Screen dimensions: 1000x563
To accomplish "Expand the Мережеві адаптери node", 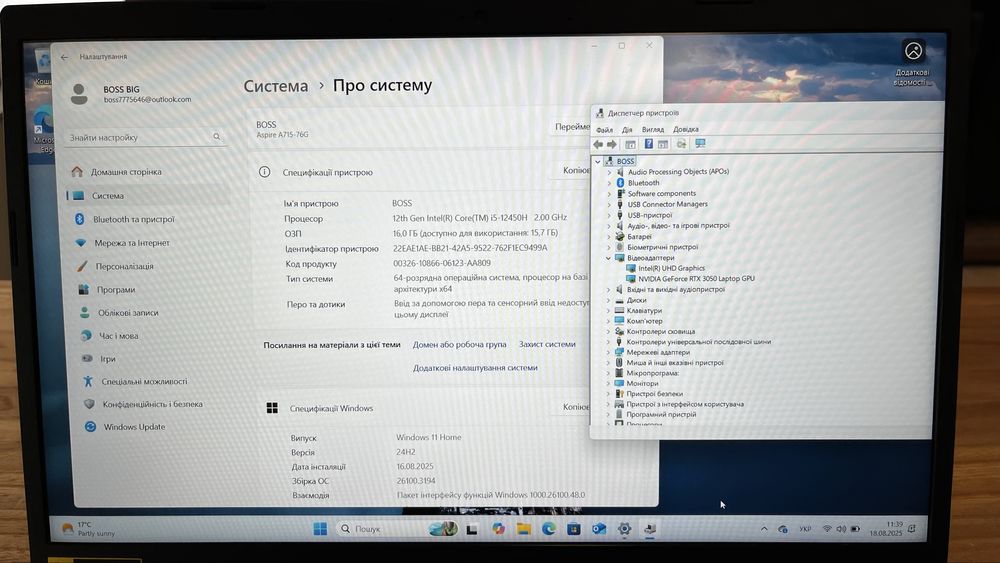I will coord(608,352).
